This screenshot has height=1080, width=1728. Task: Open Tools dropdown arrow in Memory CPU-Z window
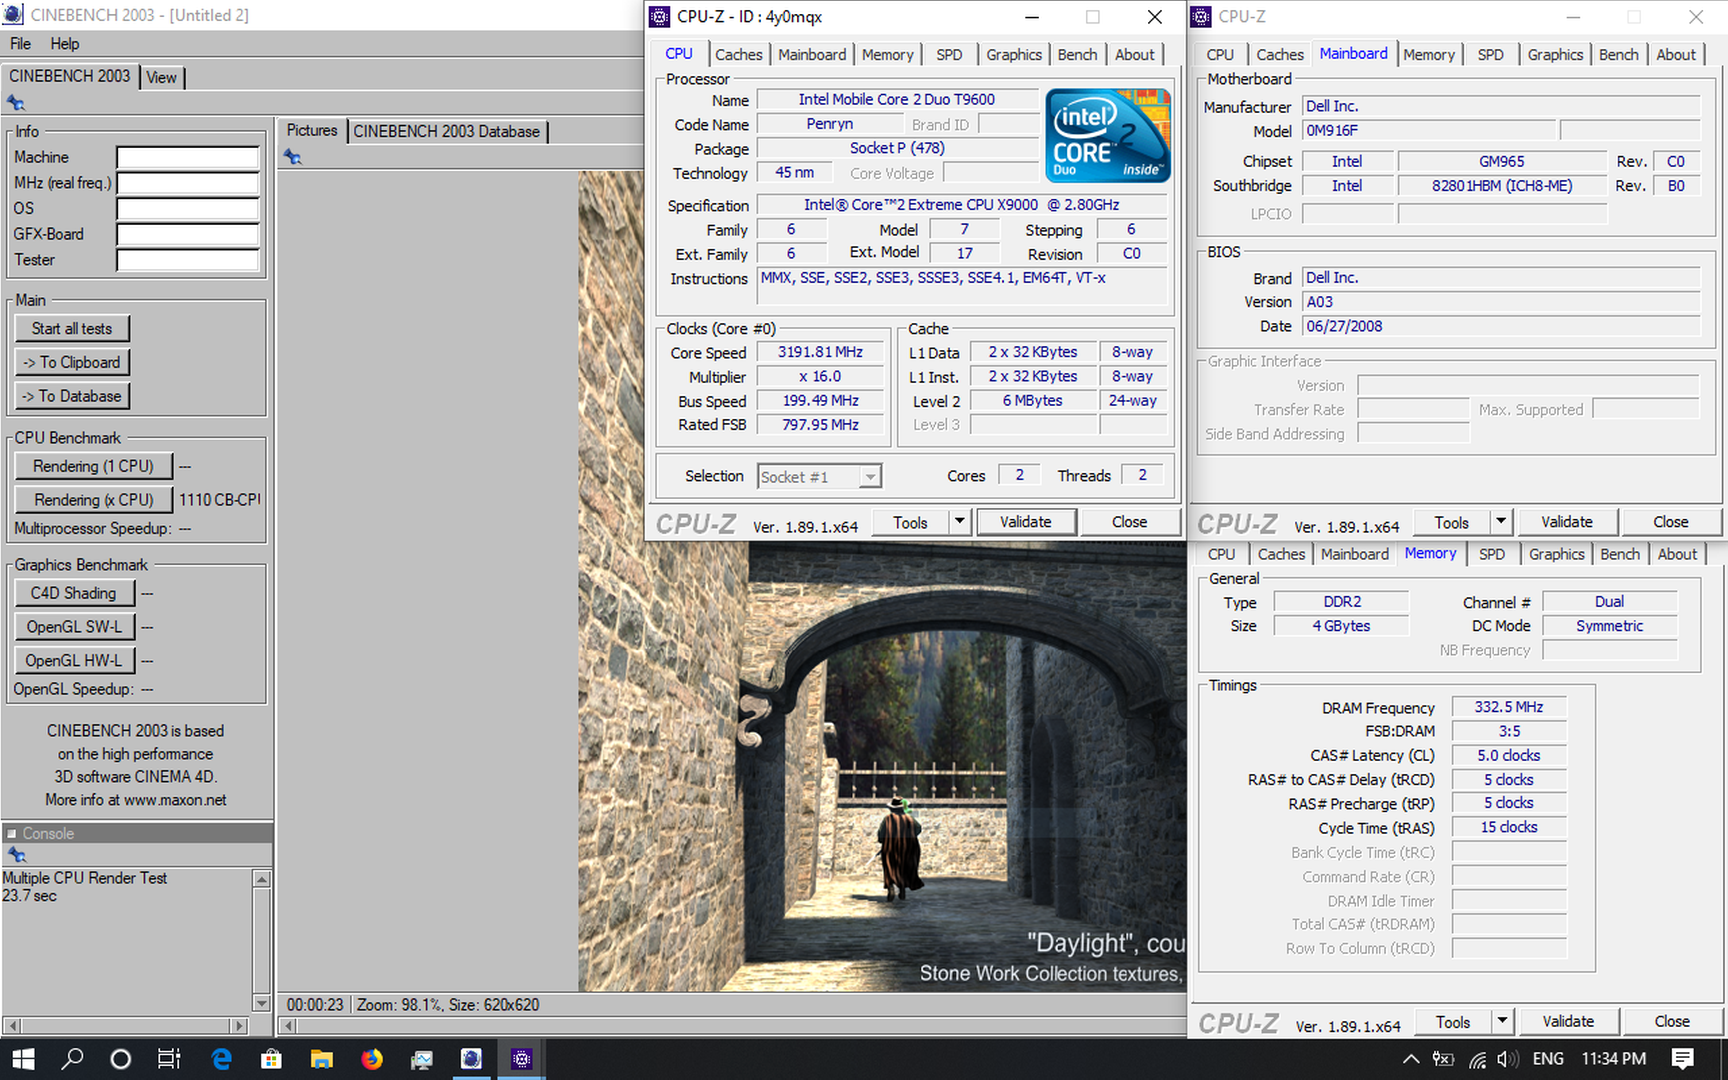tap(1502, 1021)
